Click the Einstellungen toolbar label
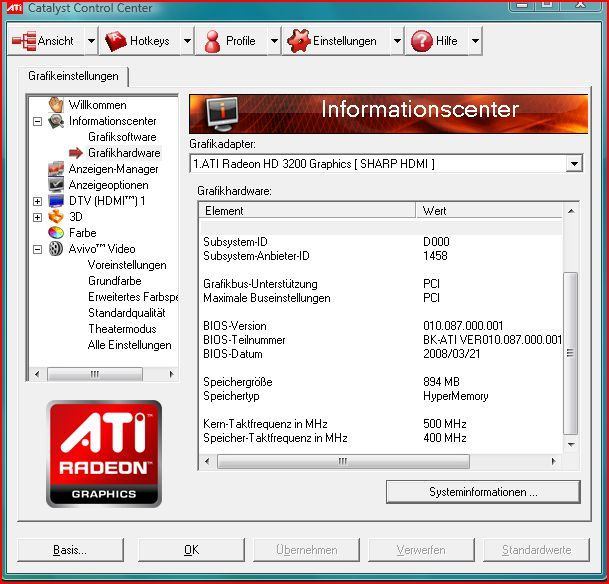Image resolution: width=609 pixels, height=584 pixels. pos(345,41)
